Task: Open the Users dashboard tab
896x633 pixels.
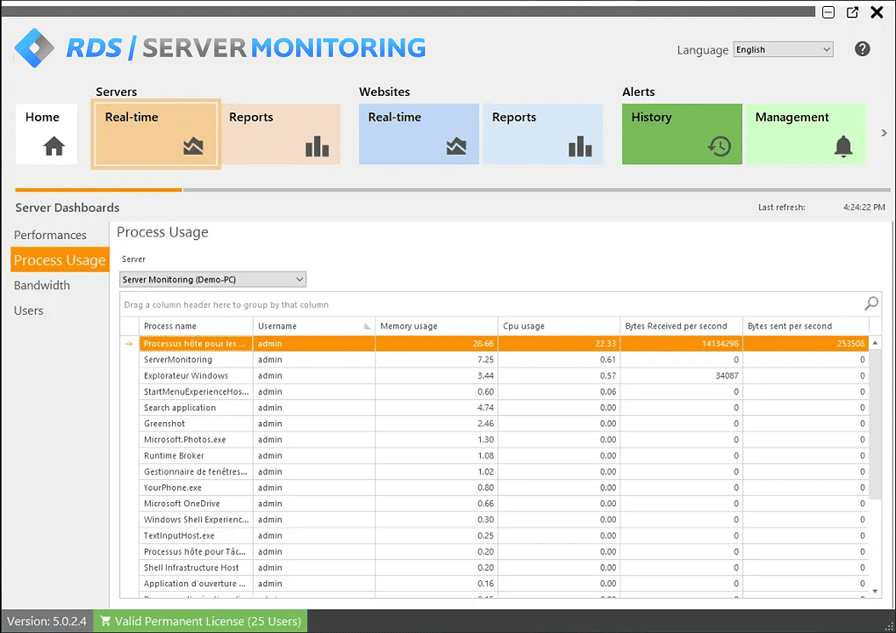Action: 29,310
